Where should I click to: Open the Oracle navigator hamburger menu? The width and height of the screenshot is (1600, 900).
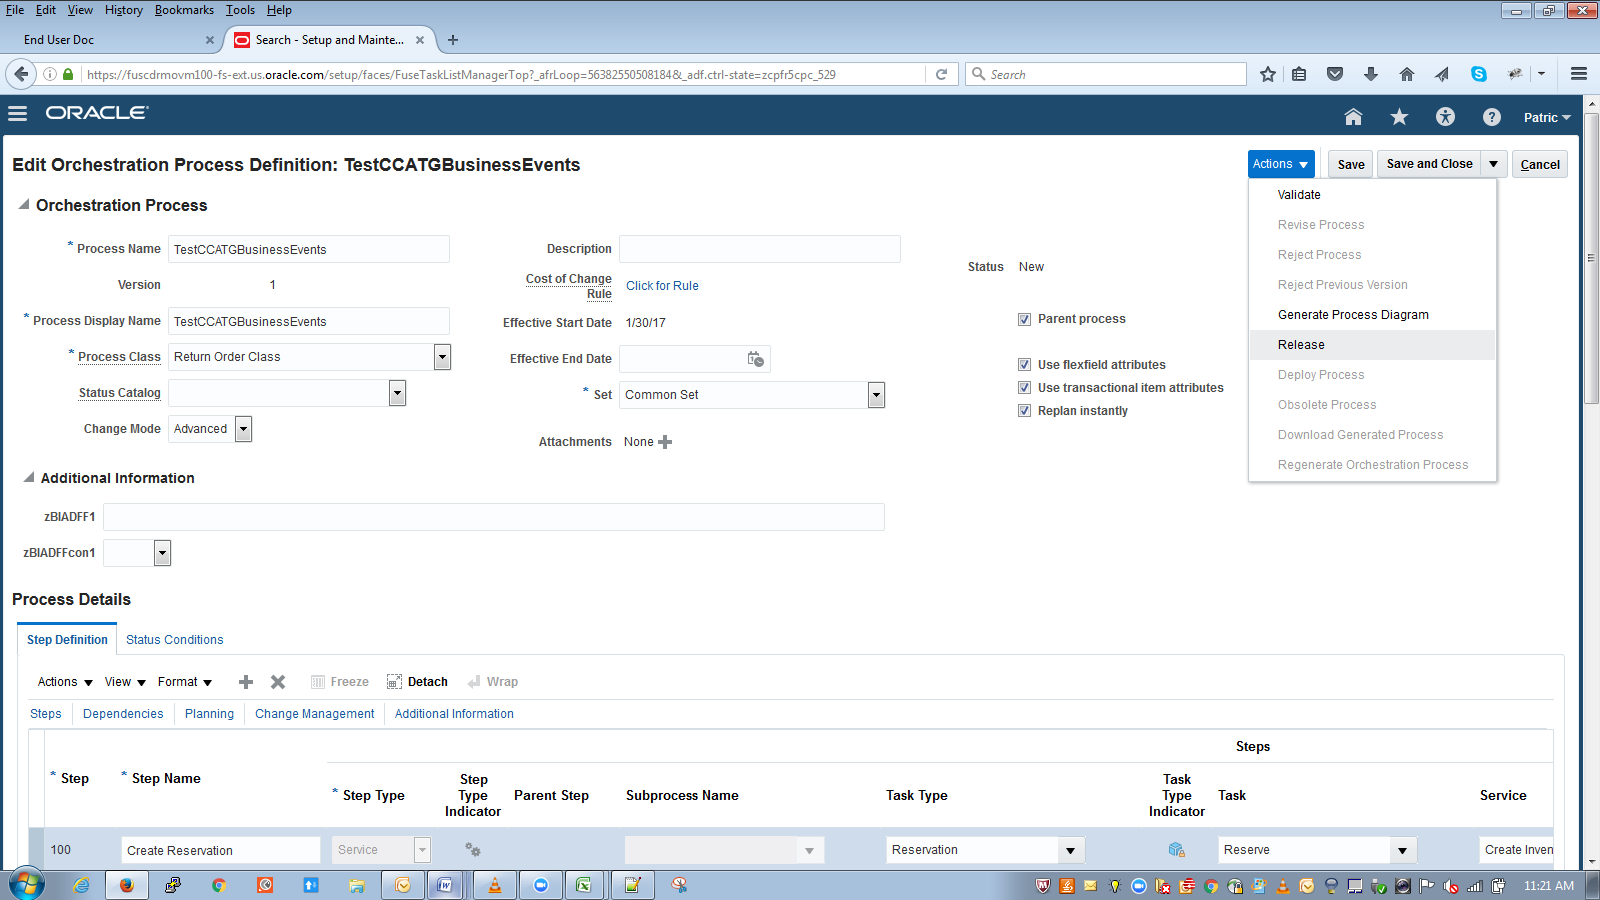point(17,114)
